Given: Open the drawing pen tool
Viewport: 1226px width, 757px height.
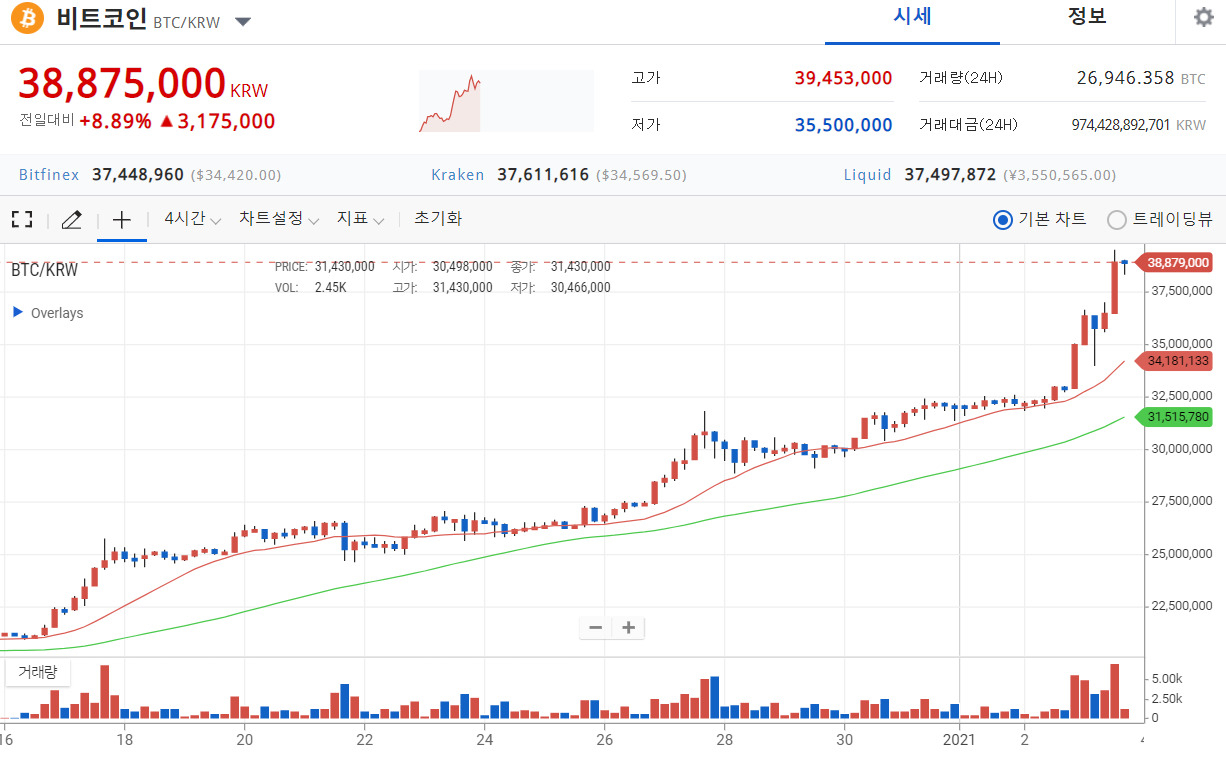Looking at the screenshot, I should 71,218.
